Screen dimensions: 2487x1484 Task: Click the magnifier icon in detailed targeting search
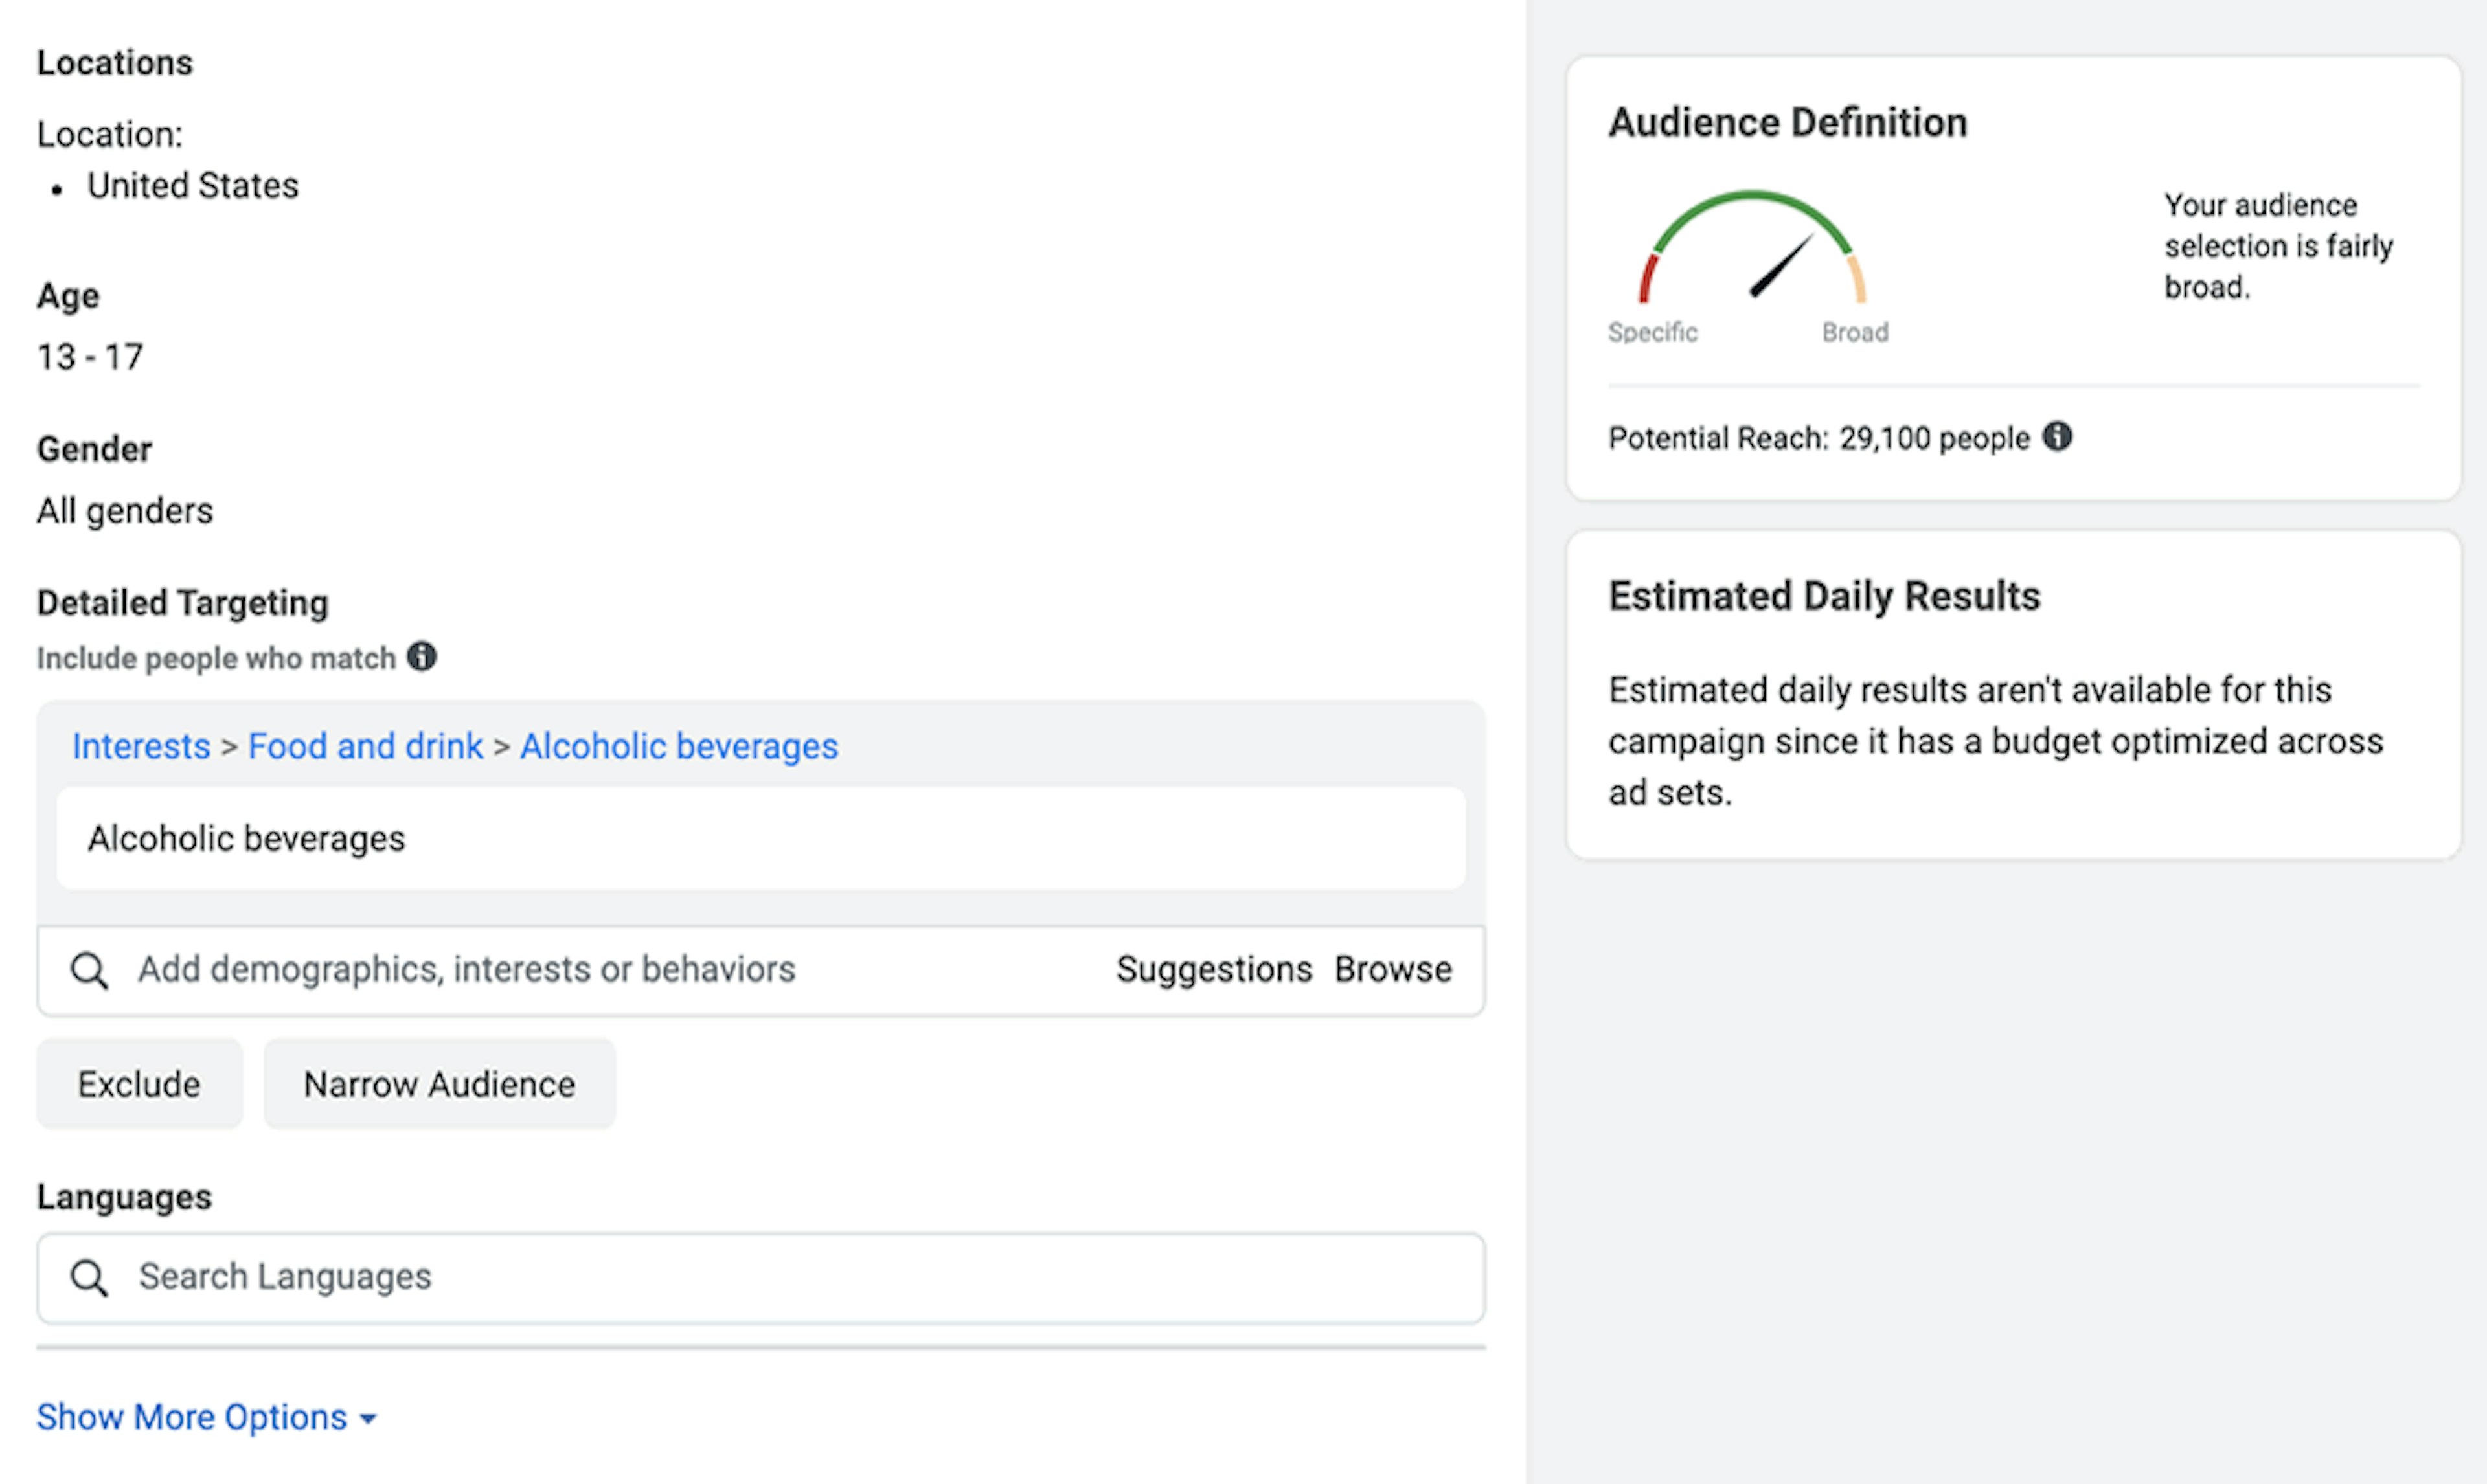[x=89, y=970]
